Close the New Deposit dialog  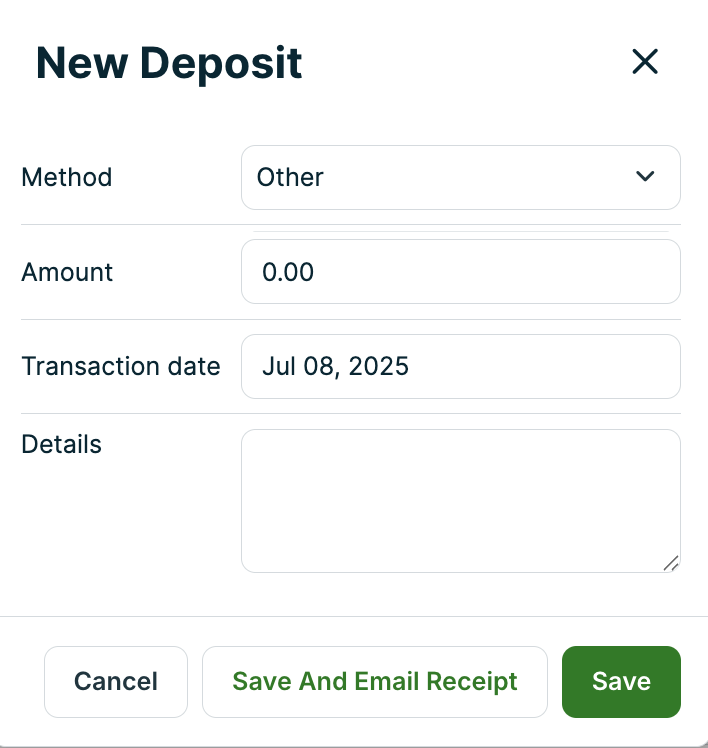click(645, 62)
